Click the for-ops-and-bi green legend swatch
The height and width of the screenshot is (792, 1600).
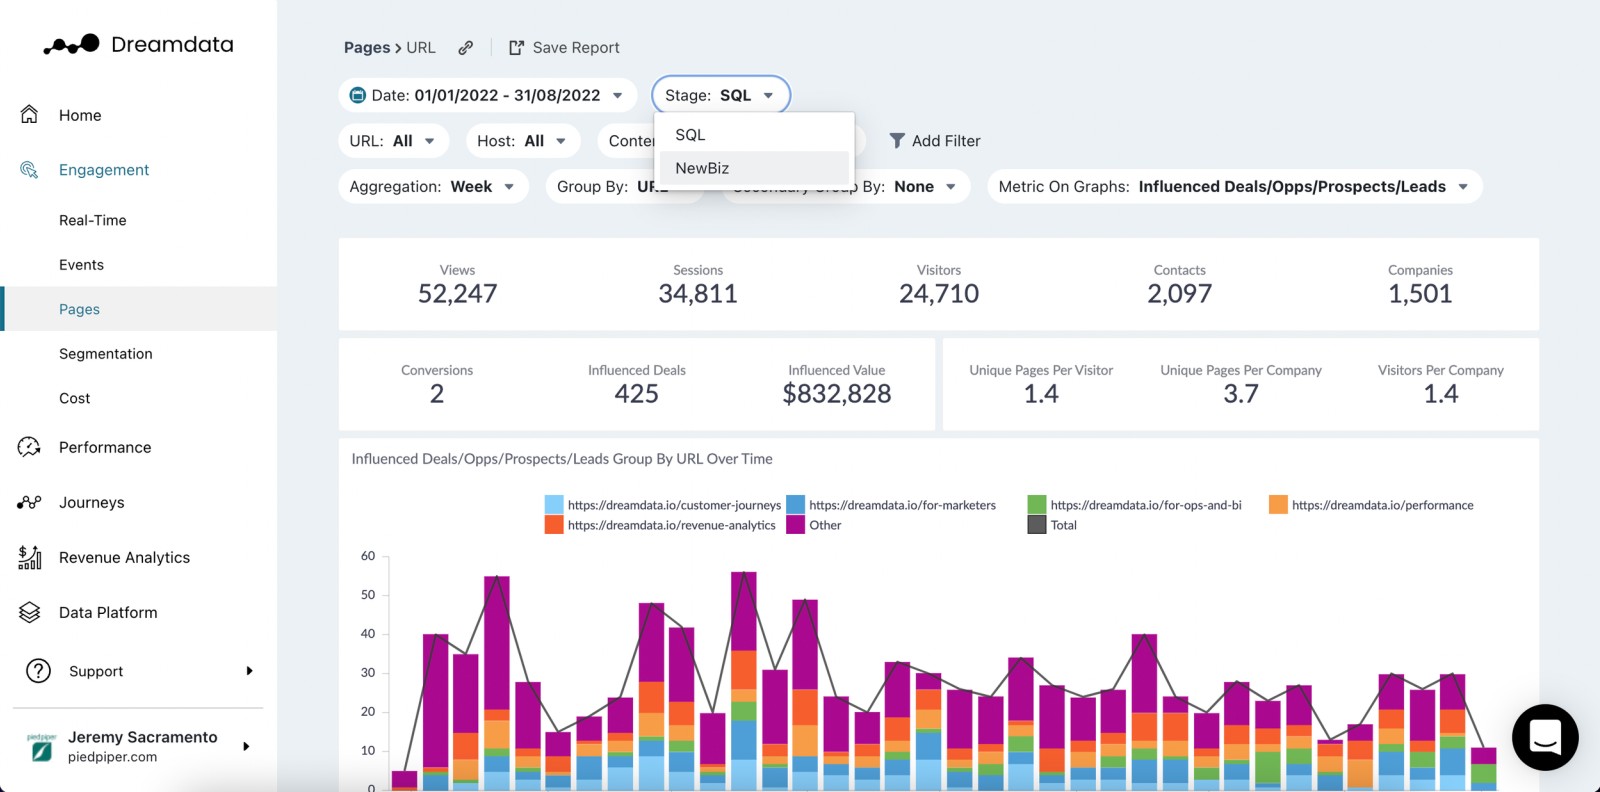tap(1037, 505)
